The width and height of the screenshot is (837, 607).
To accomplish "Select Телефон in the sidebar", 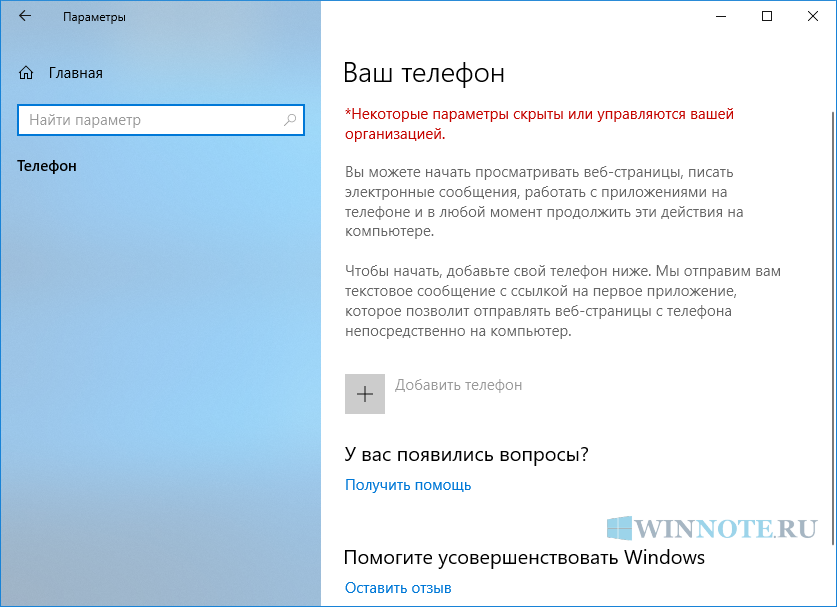I will click(x=47, y=166).
